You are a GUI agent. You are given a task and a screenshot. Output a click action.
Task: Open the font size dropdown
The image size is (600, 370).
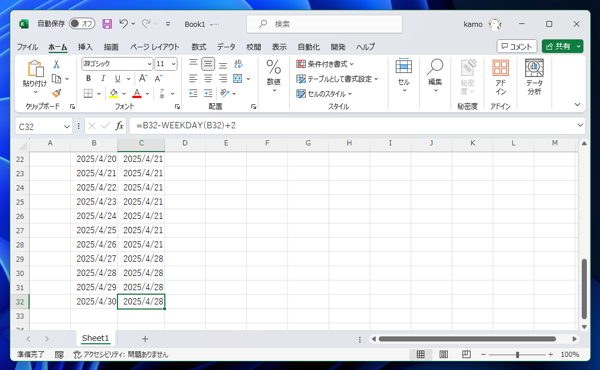click(x=173, y=64)
